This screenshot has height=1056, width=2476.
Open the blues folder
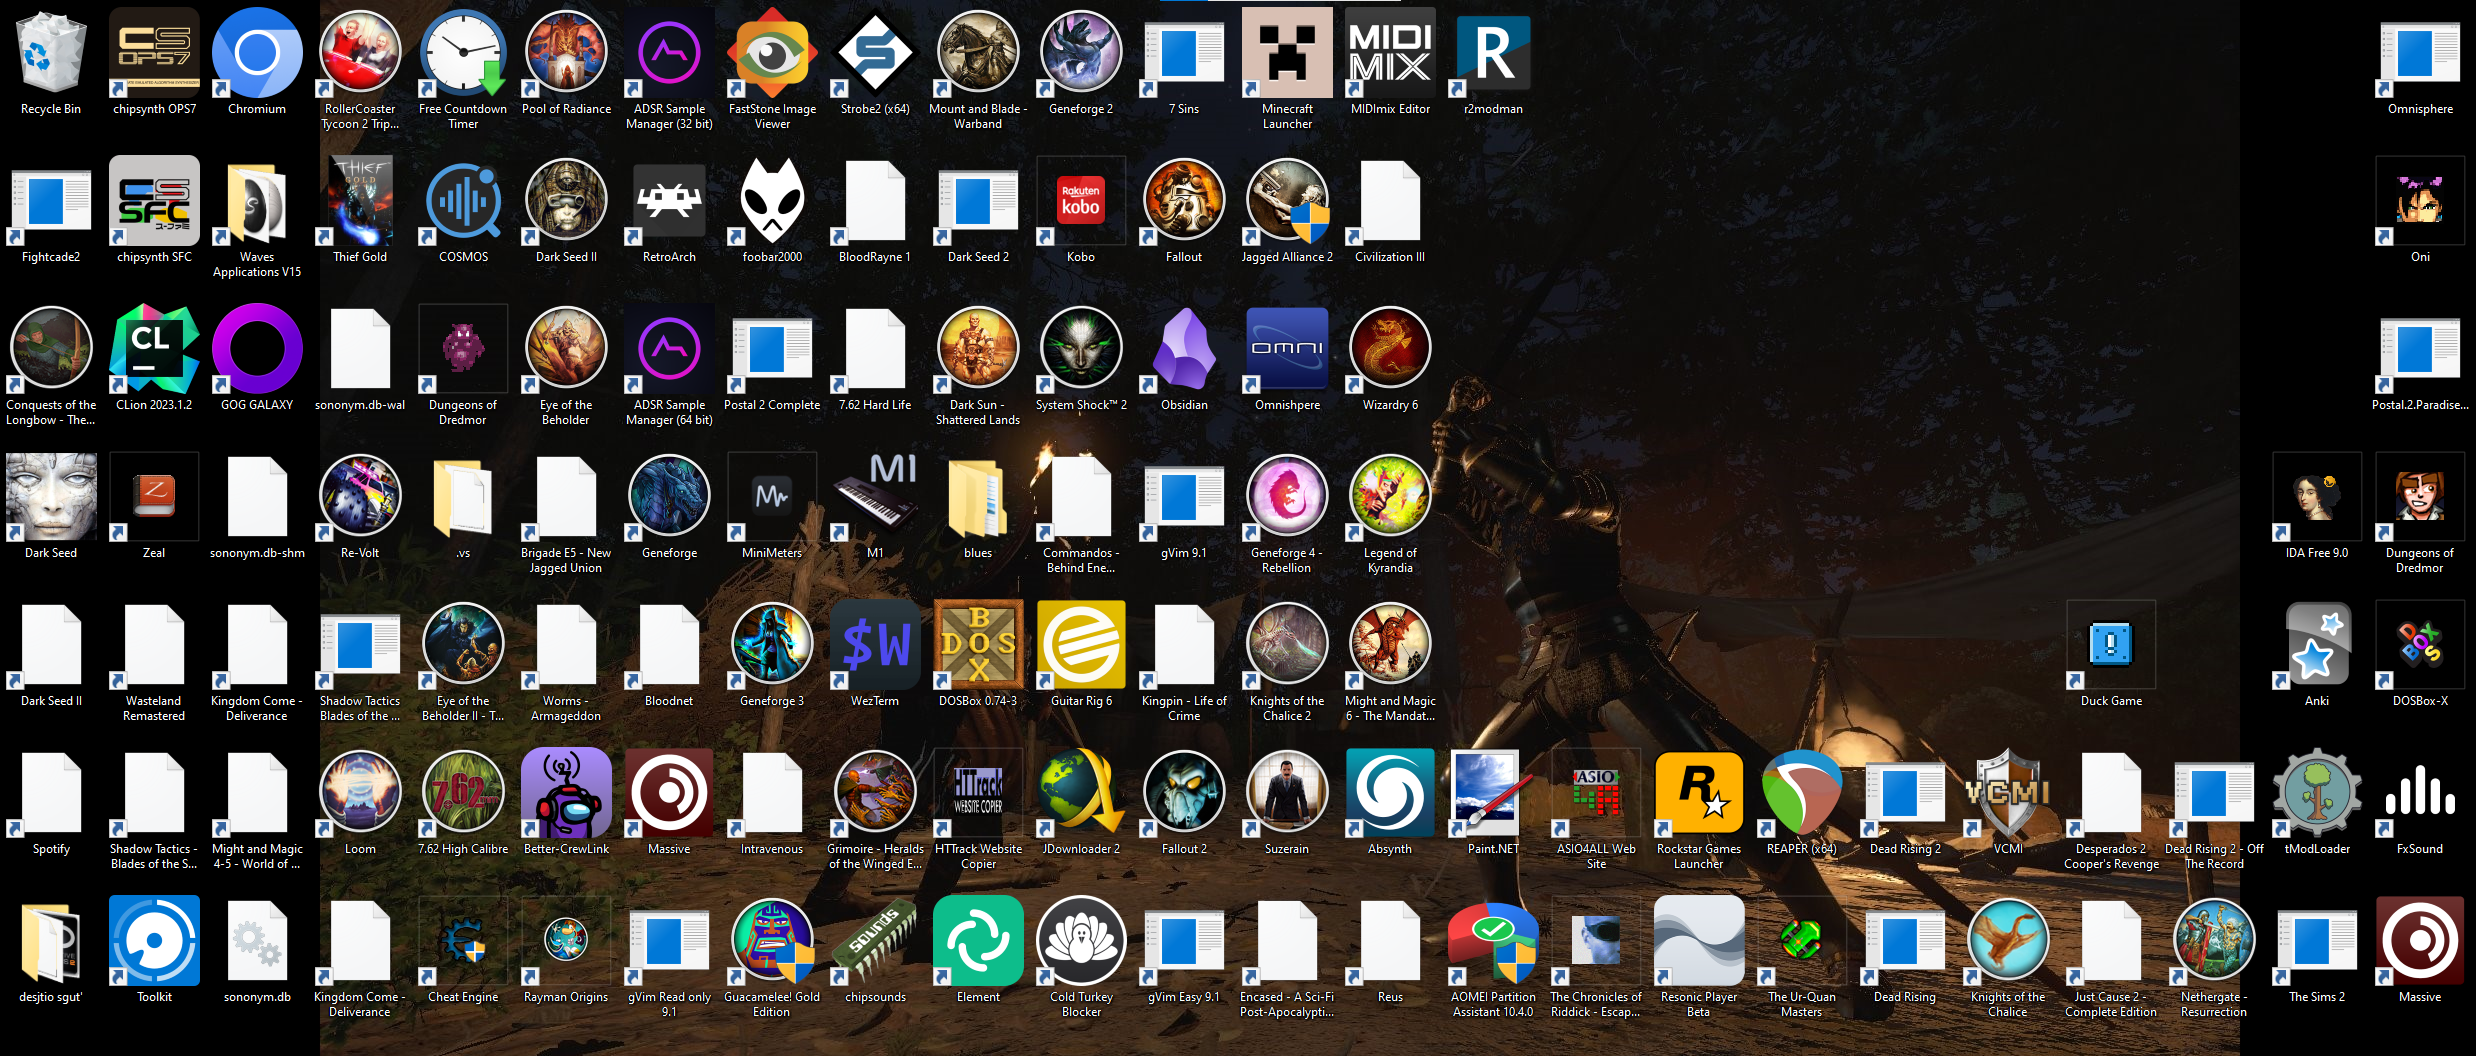point(978,497)
